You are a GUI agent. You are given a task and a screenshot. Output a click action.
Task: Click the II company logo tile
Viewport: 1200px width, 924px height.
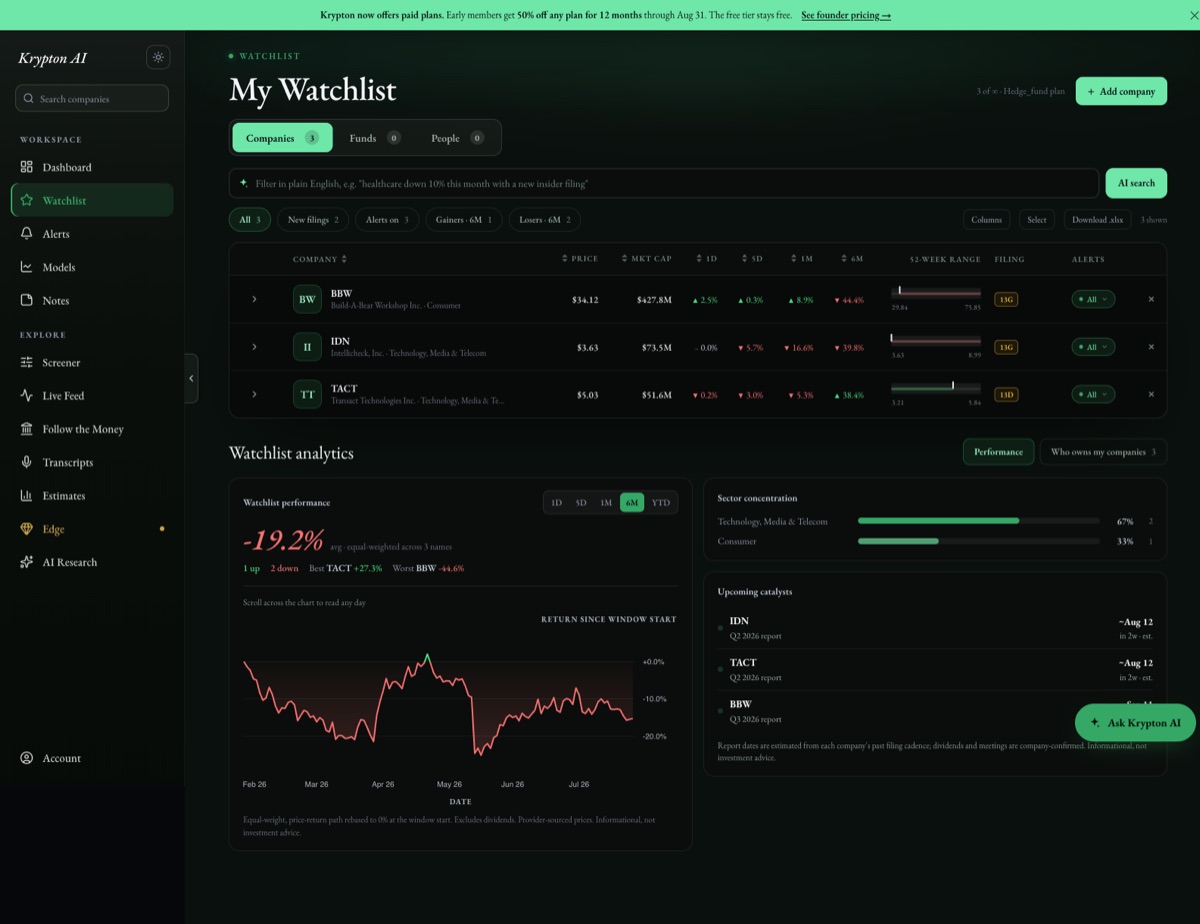pyautogui.click(x=307, y=347)
